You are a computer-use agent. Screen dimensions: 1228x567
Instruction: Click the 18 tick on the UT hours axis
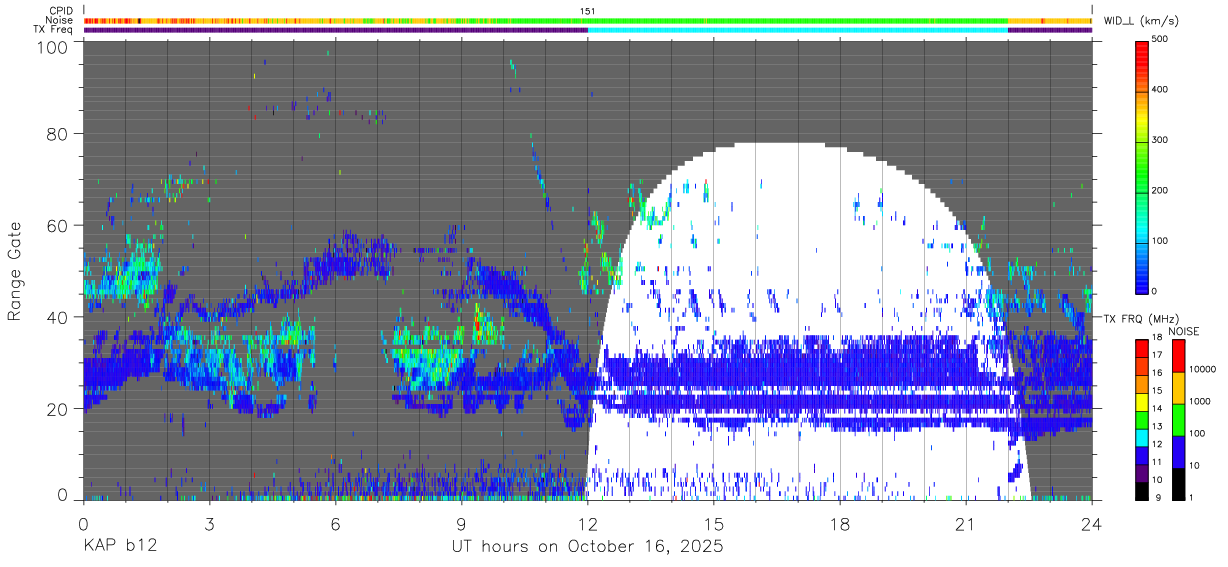point(840,523)
